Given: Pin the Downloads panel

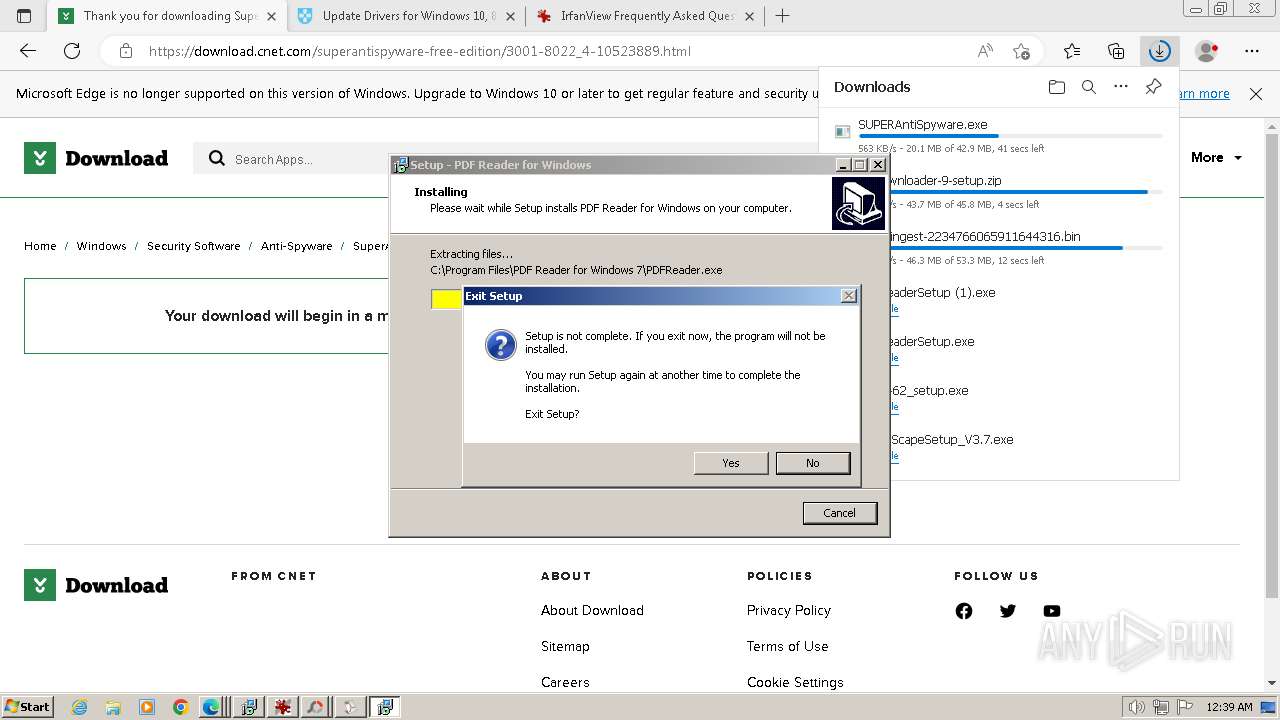Looking at the screenshot, I should coord(1153,87).
